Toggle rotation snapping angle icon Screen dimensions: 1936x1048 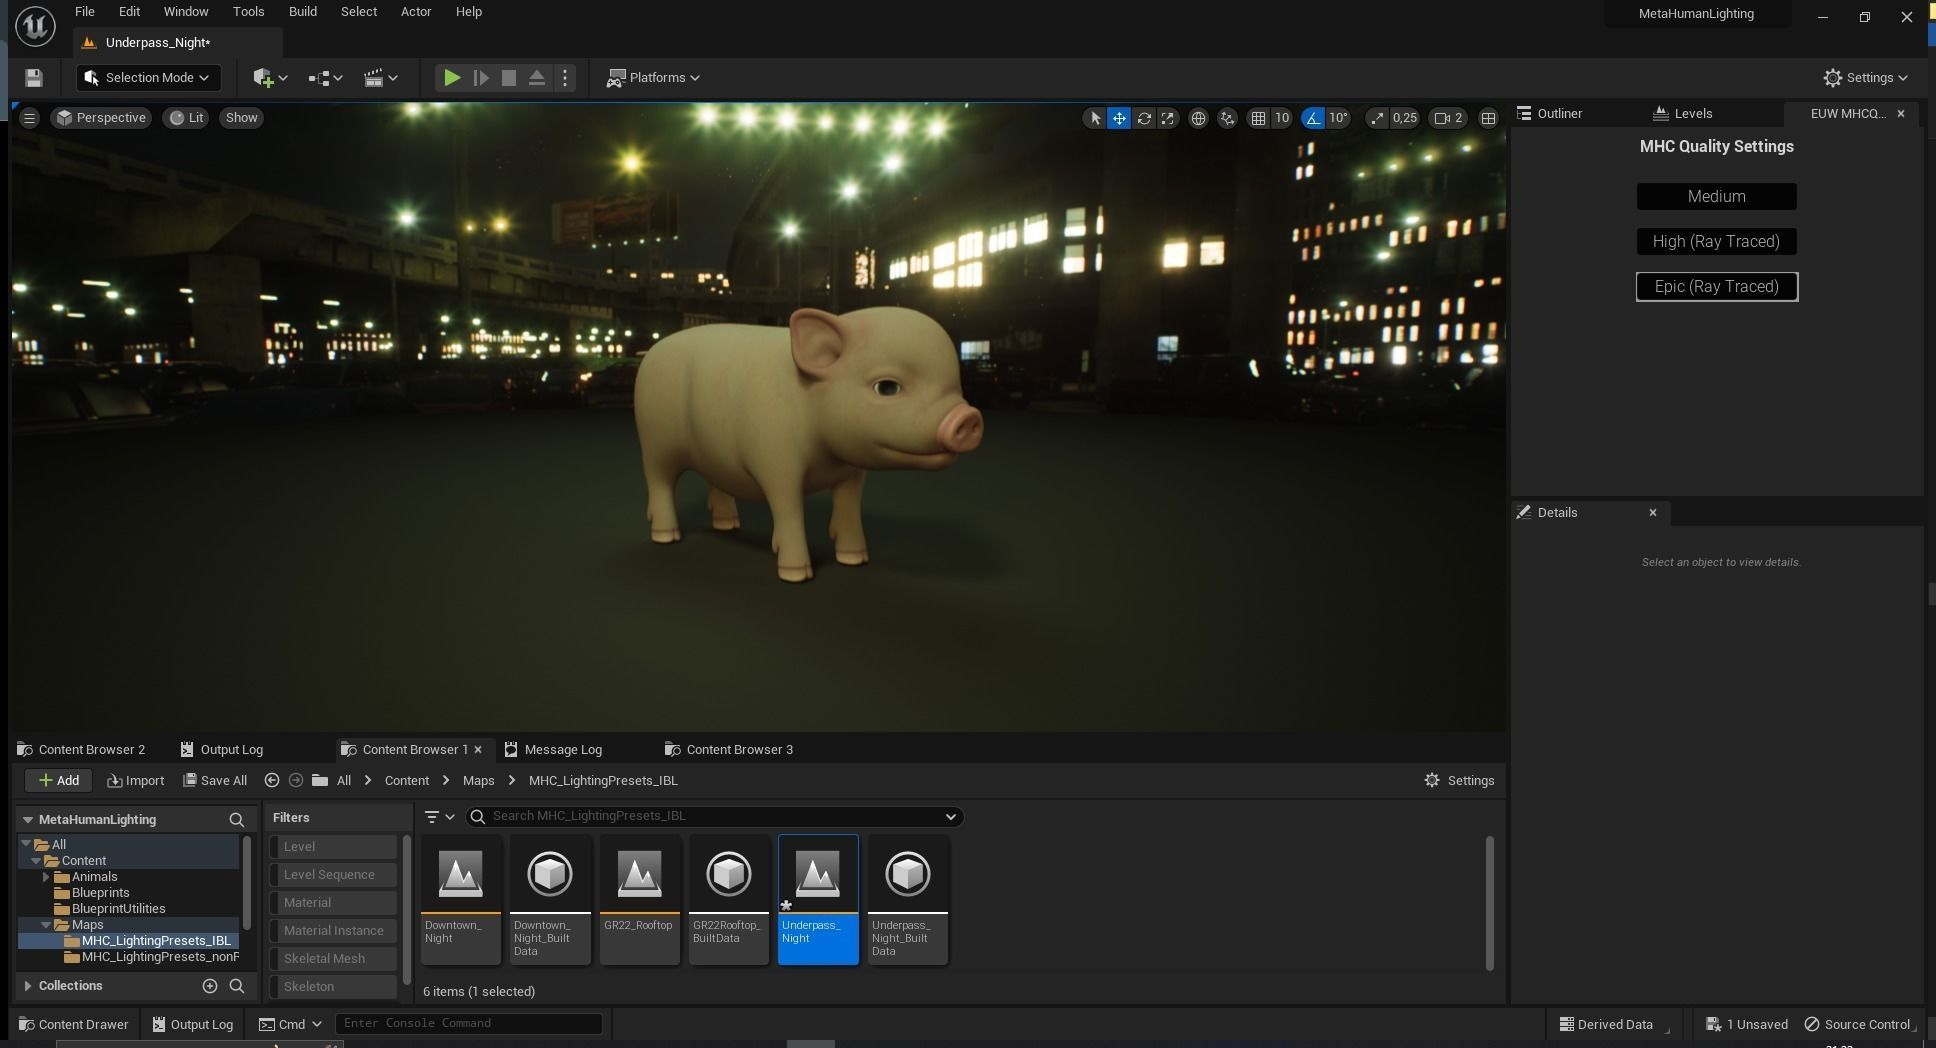pyautogui.click(x=1313, y=118)
